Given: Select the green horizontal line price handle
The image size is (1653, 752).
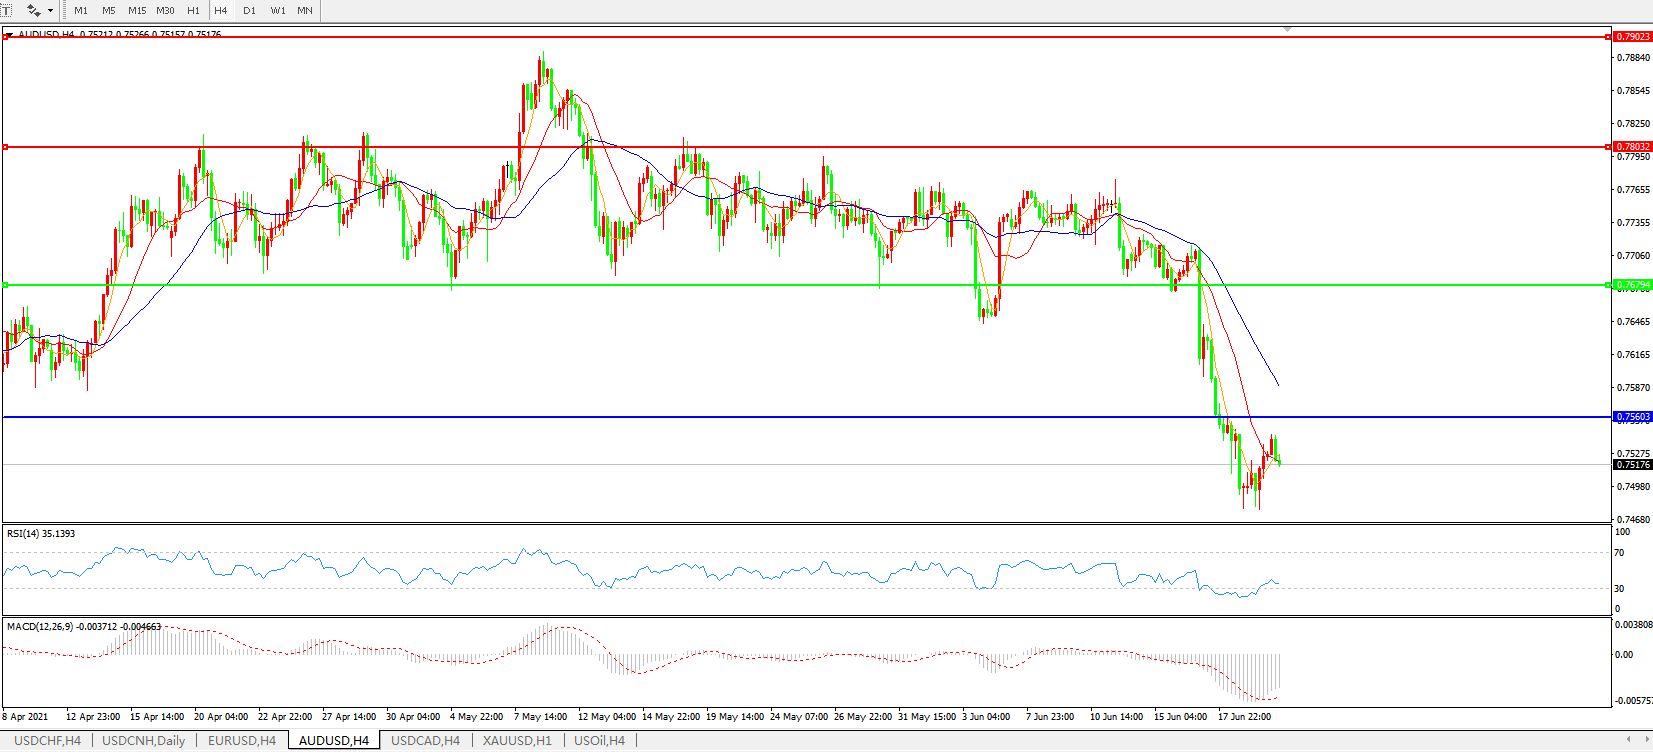Looking at the screenshot, I should (1609, 285).
